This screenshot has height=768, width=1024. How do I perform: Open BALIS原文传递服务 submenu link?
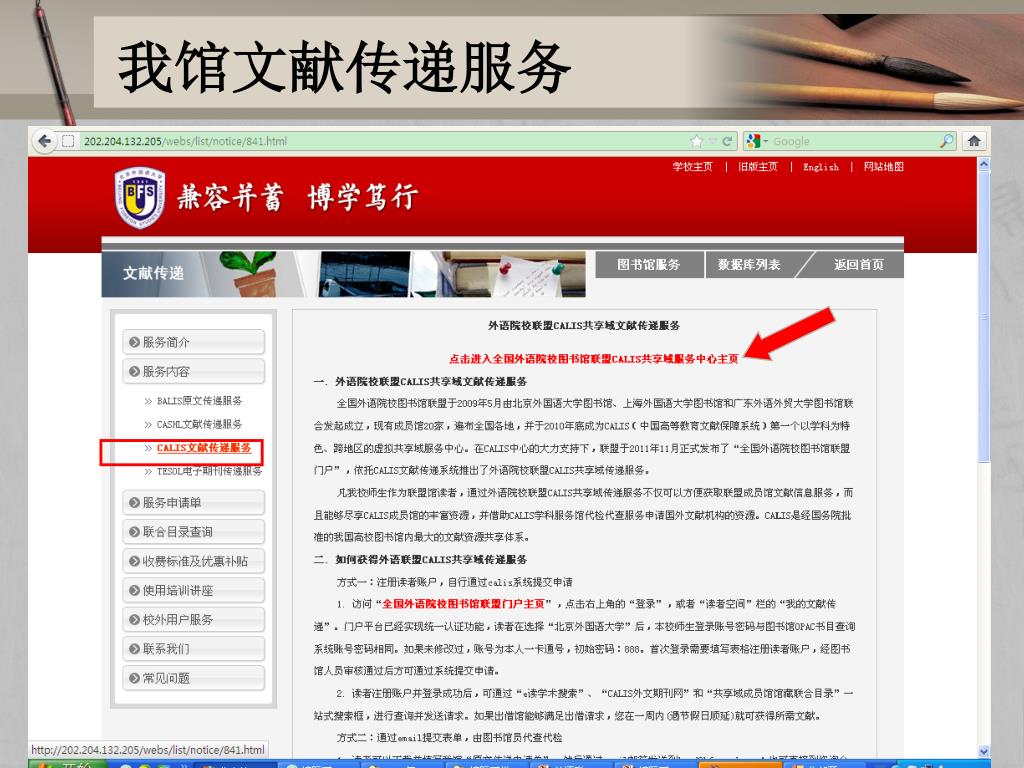(x=199, y=400)
